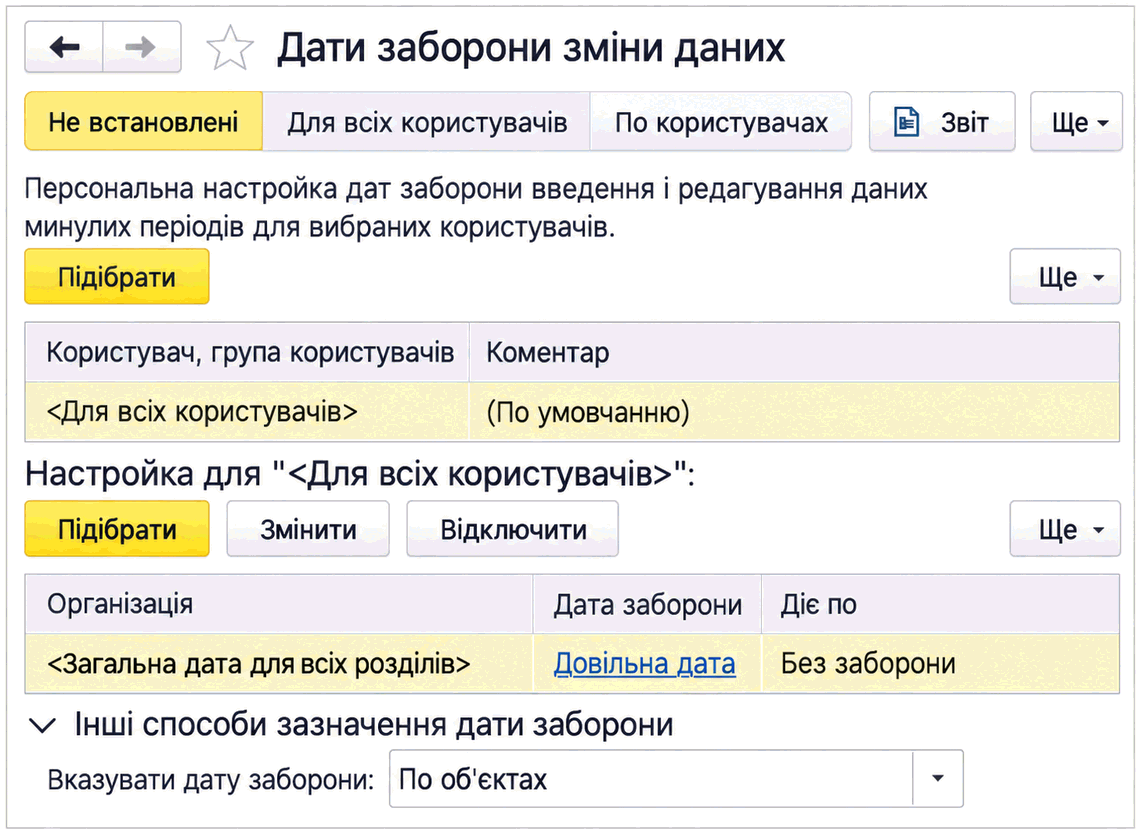Click the 'Коментар' column header
Viewport: 1140px width, 835px height.
[794, 353]
